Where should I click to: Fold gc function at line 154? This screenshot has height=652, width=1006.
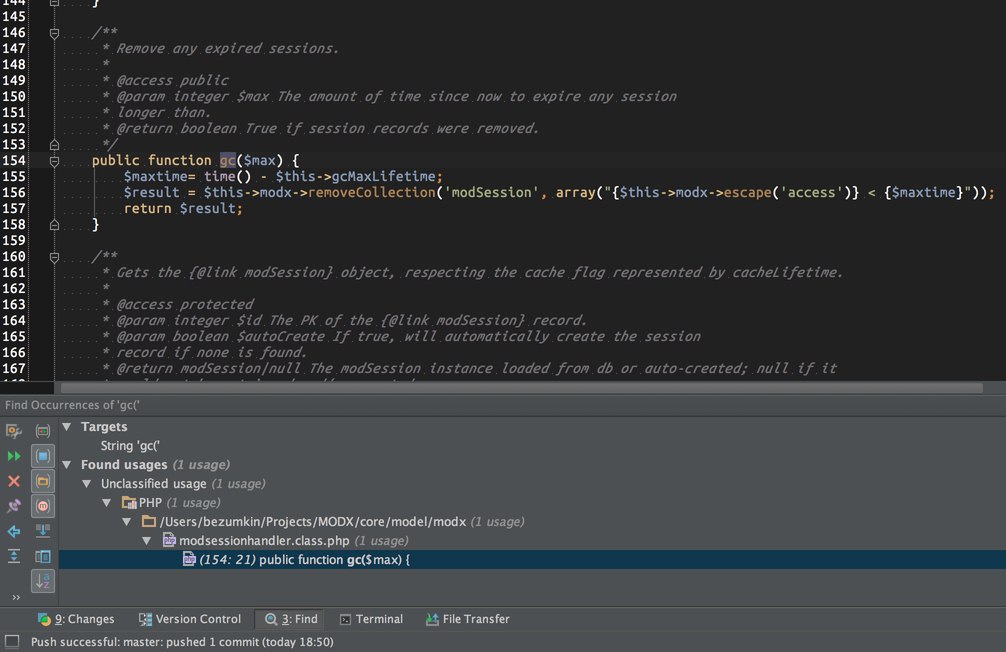pos(55,161)
